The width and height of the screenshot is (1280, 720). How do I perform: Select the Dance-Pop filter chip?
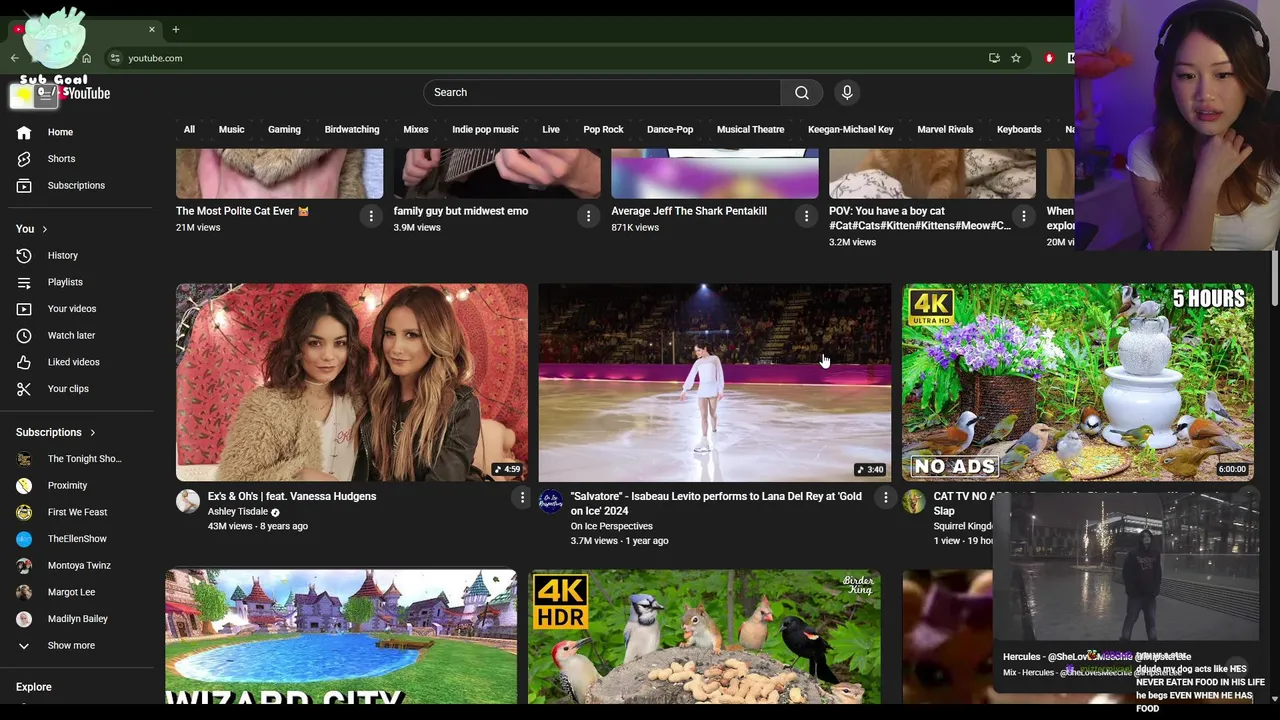point(670,129)
